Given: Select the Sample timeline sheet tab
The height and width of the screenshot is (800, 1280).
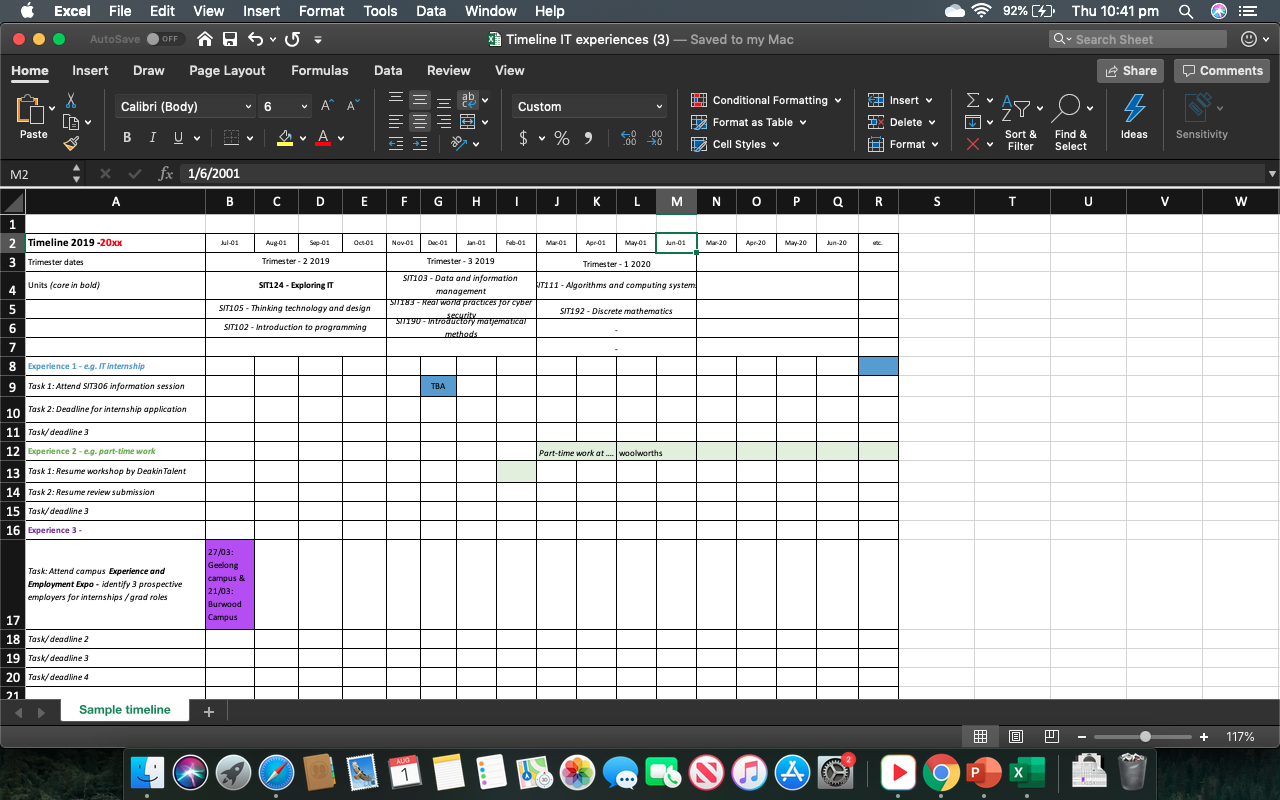Looking at the screenshot, I should click(125, 710).
